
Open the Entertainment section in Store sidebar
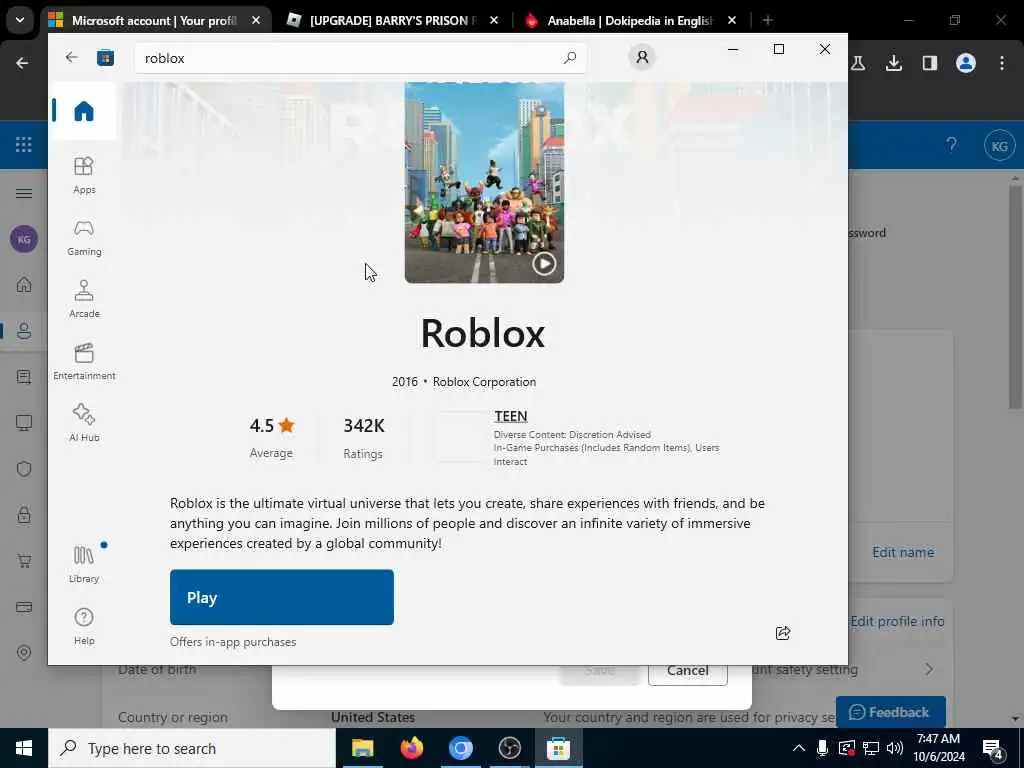(x=84, y=361)
